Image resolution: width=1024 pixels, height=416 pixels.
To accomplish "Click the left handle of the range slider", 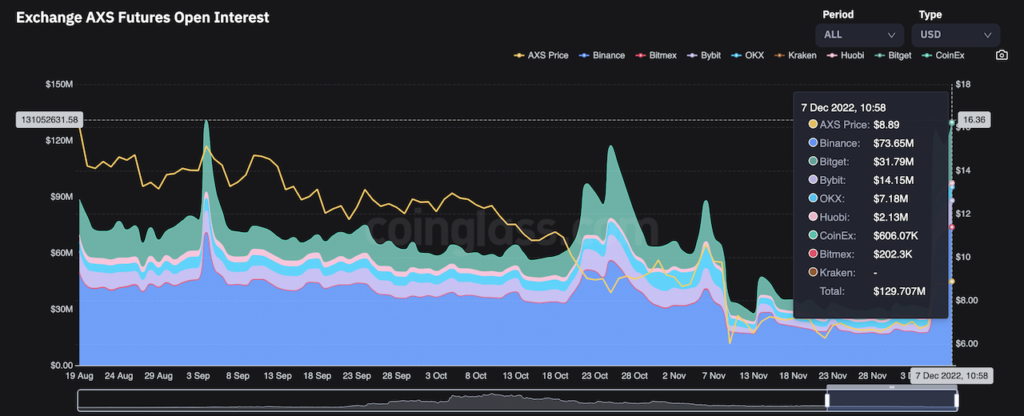I will click(827, 400).
